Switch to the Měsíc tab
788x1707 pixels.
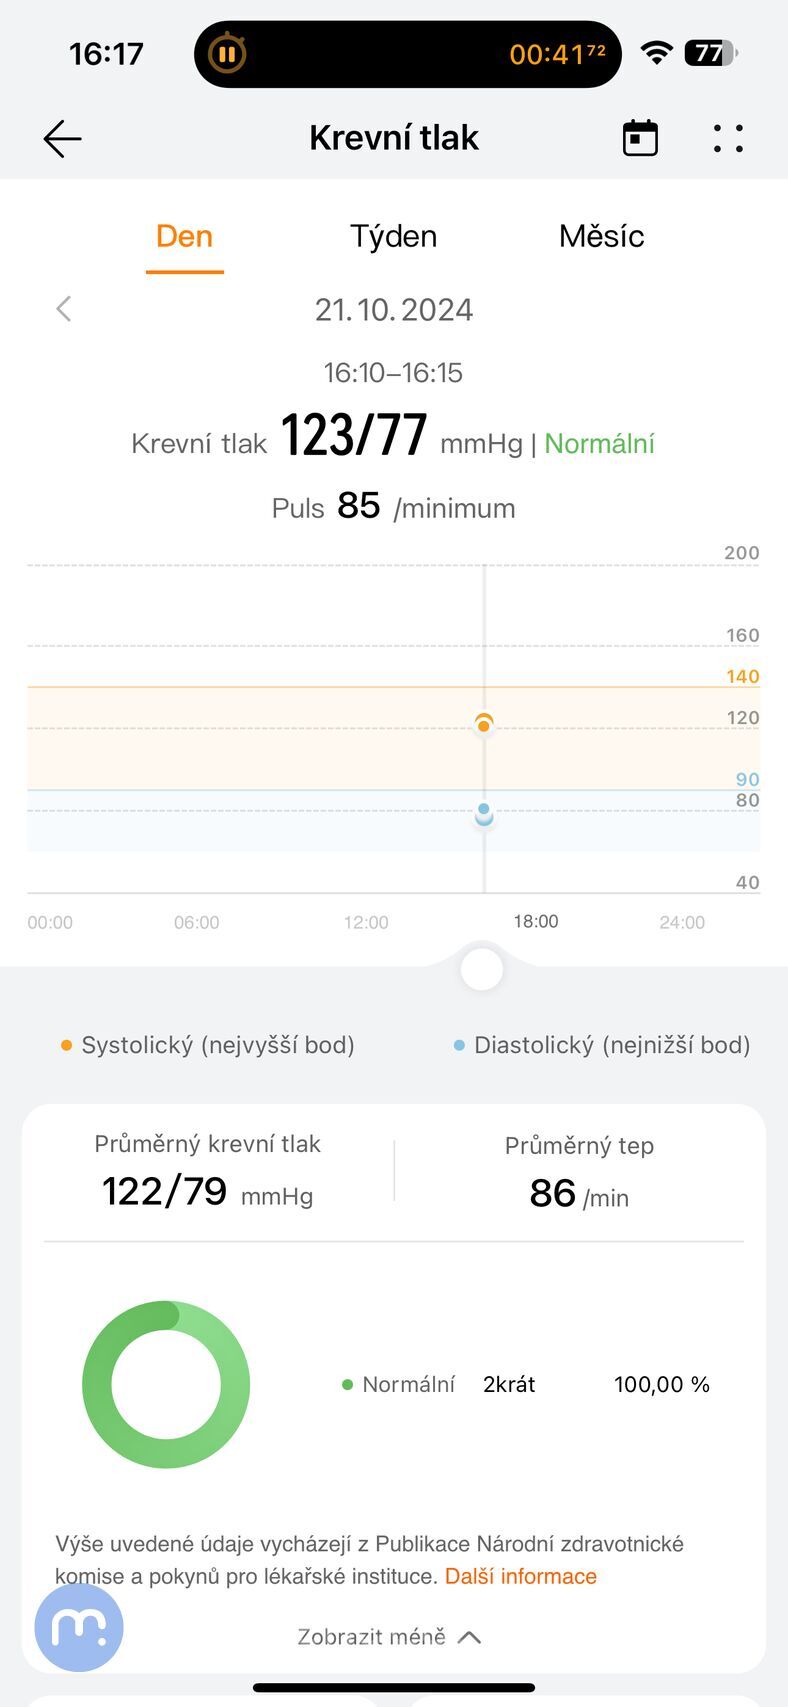coord(601,237)
